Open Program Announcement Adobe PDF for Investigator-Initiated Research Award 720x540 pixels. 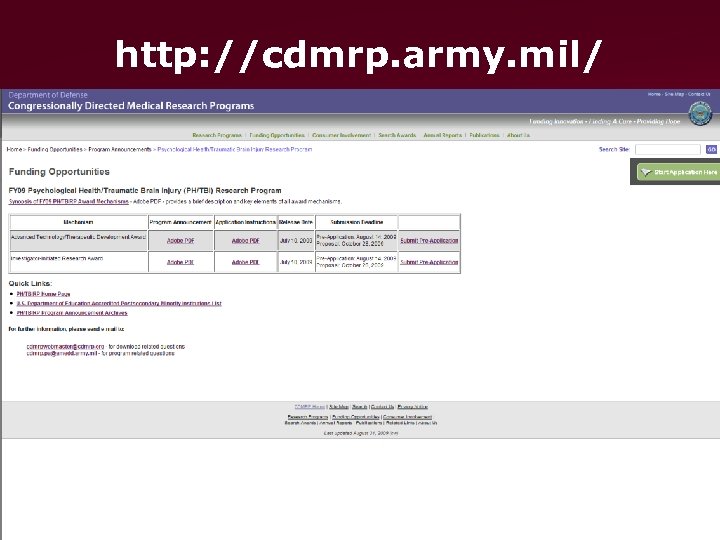pos(180,262)
